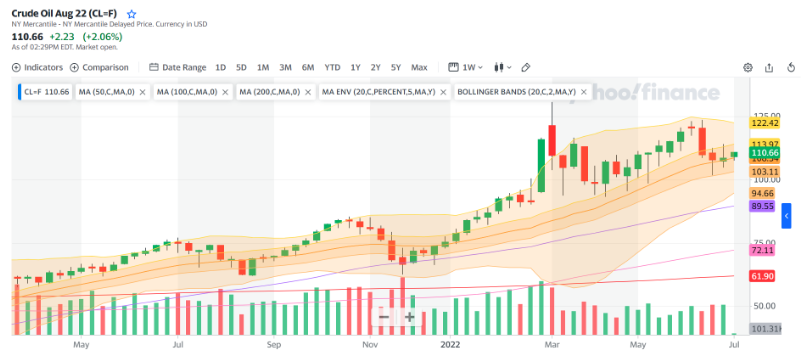Select the 1Y time range

(355, 67)
